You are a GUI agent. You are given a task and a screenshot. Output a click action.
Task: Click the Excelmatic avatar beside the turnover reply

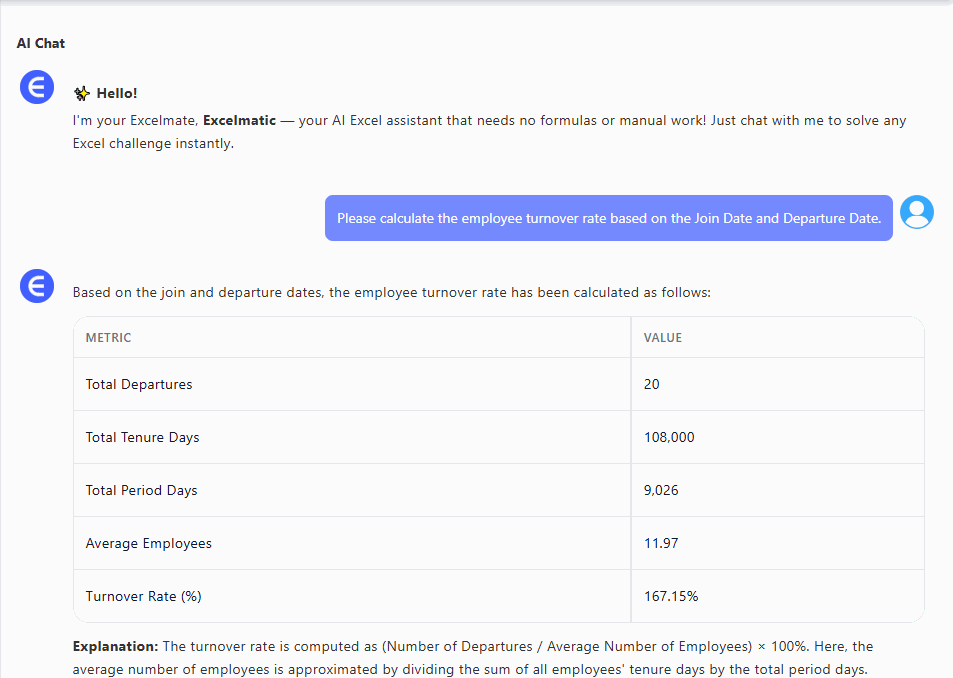point(37,287)
